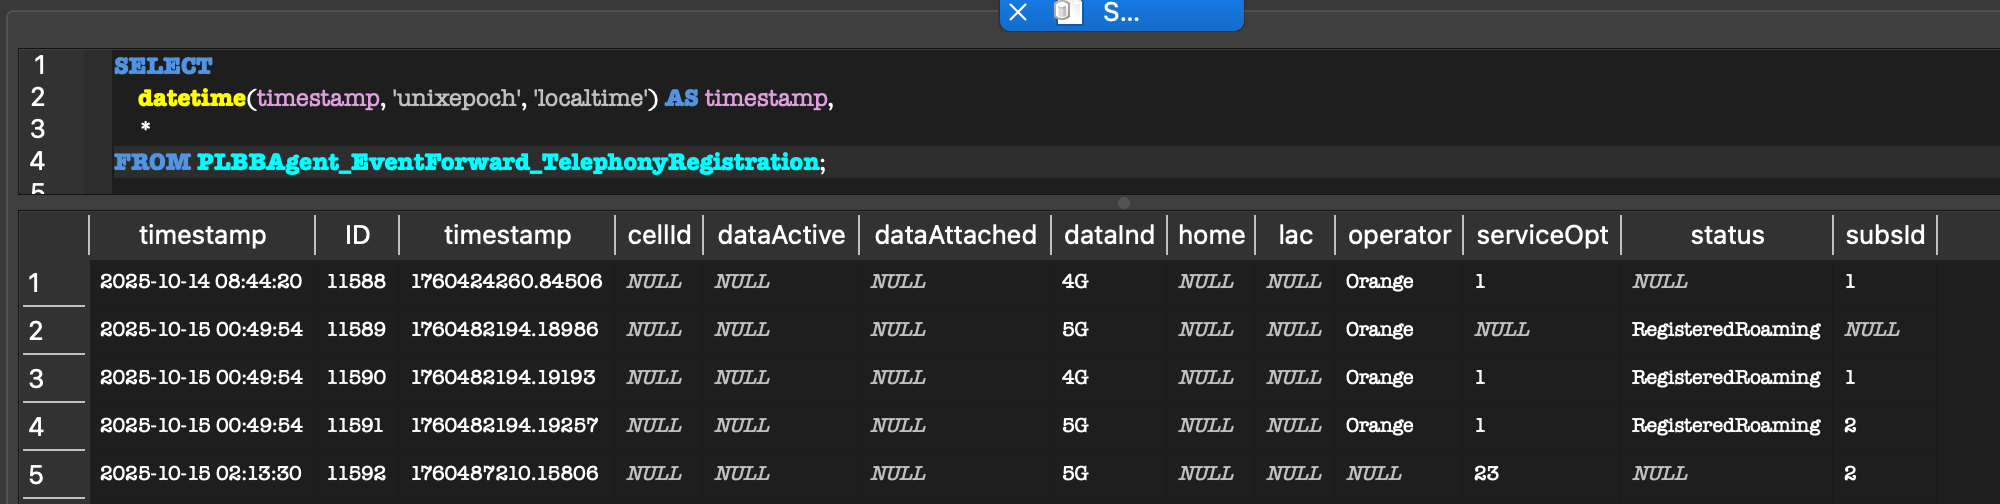Select result row number 1

(35, 283)
